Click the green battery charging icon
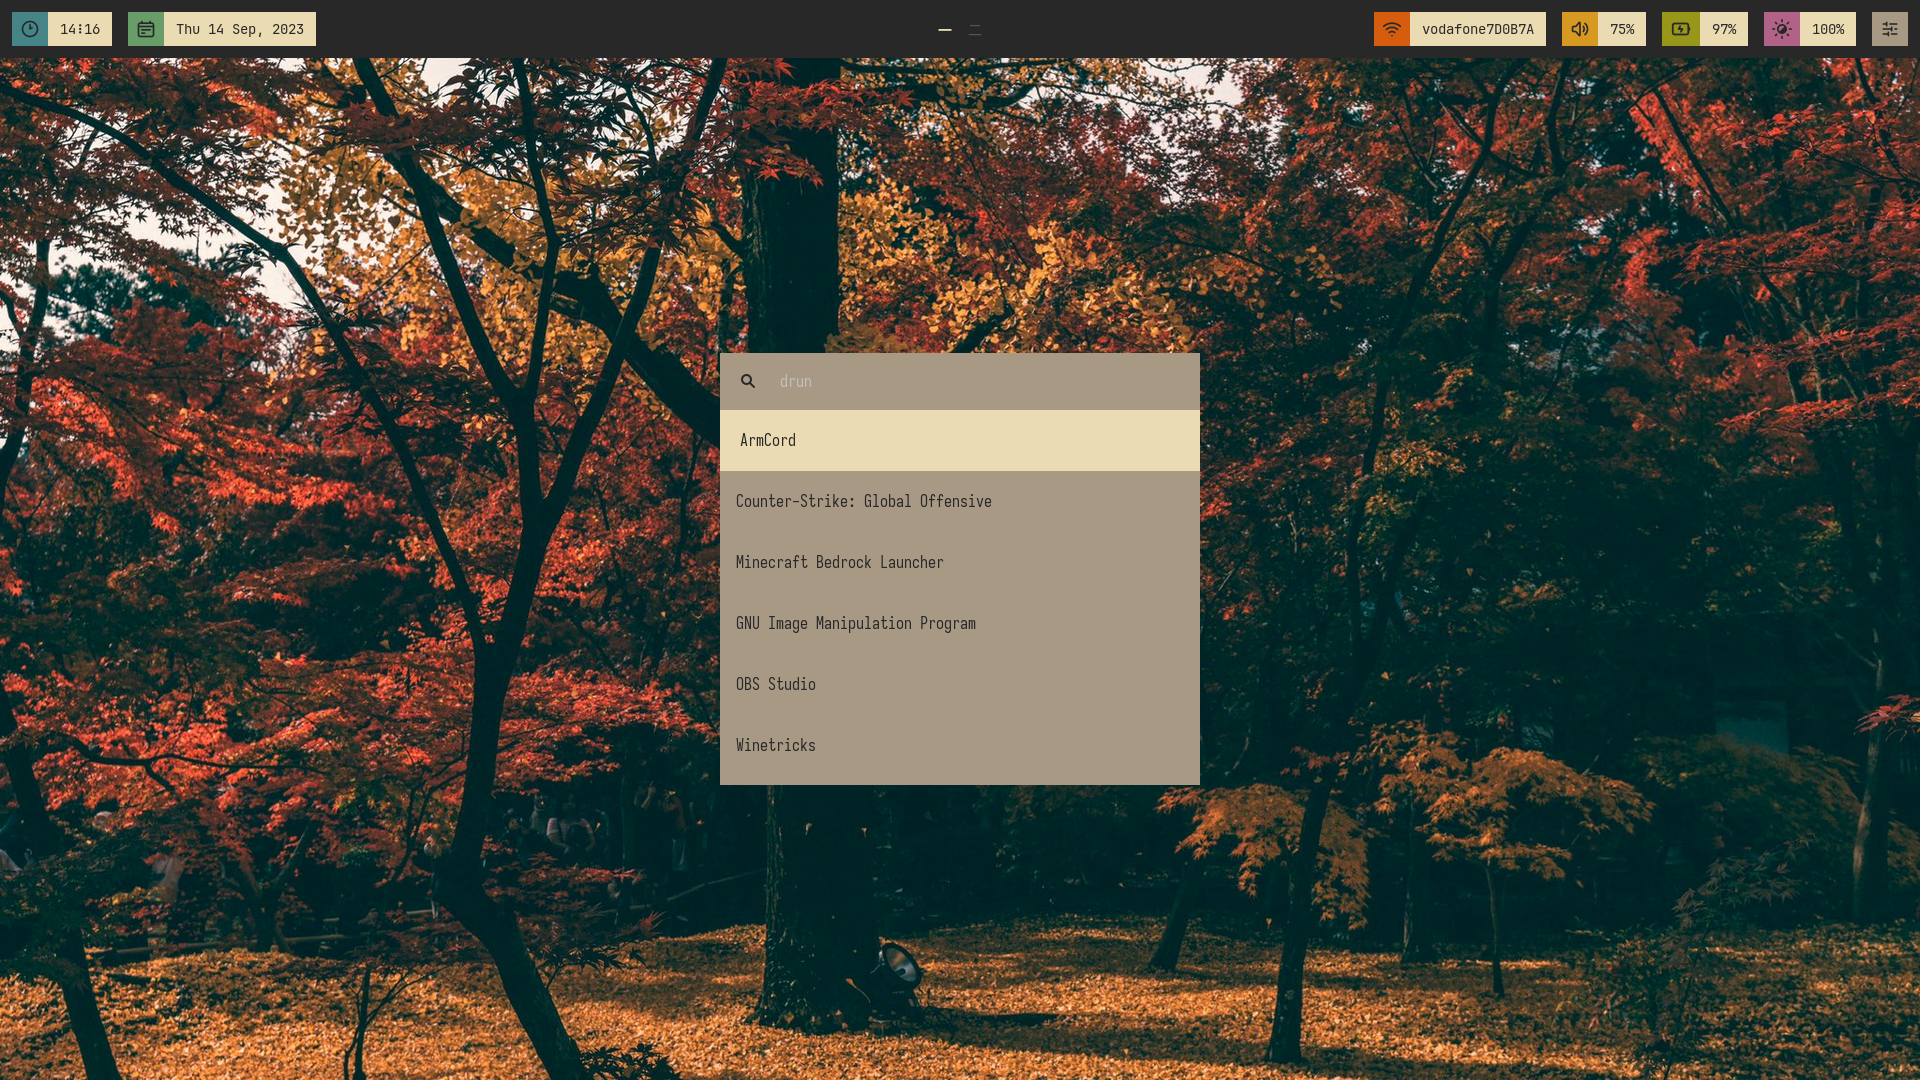The image size is (1920, 1080). tap(1680, 29)
